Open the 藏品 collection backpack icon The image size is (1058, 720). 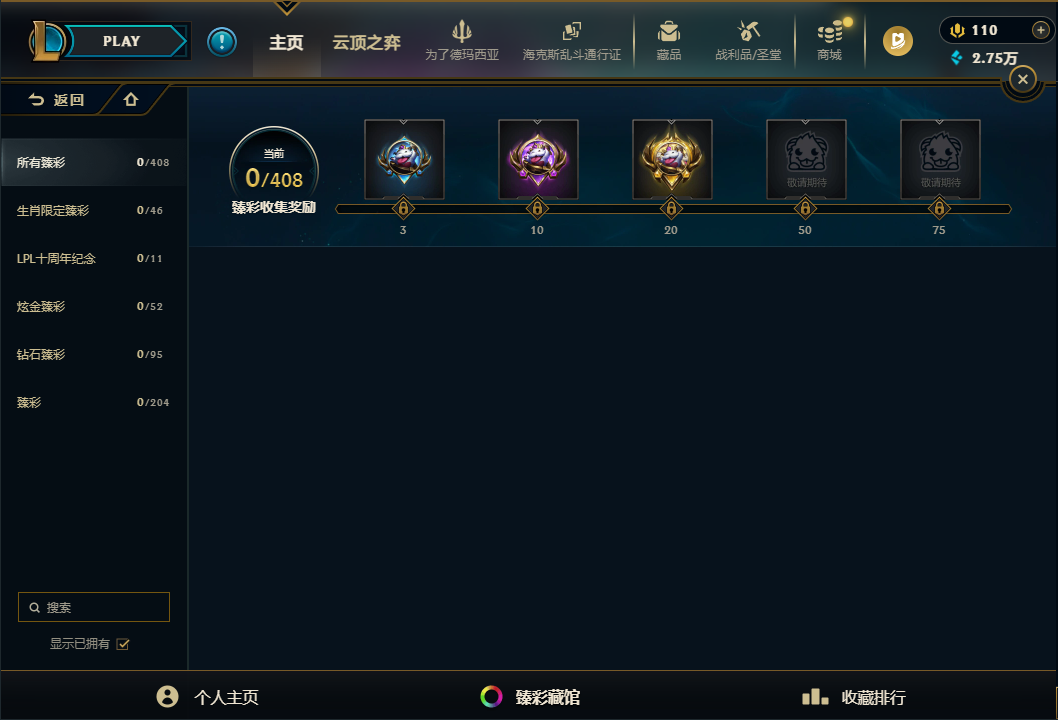[669, 31]
